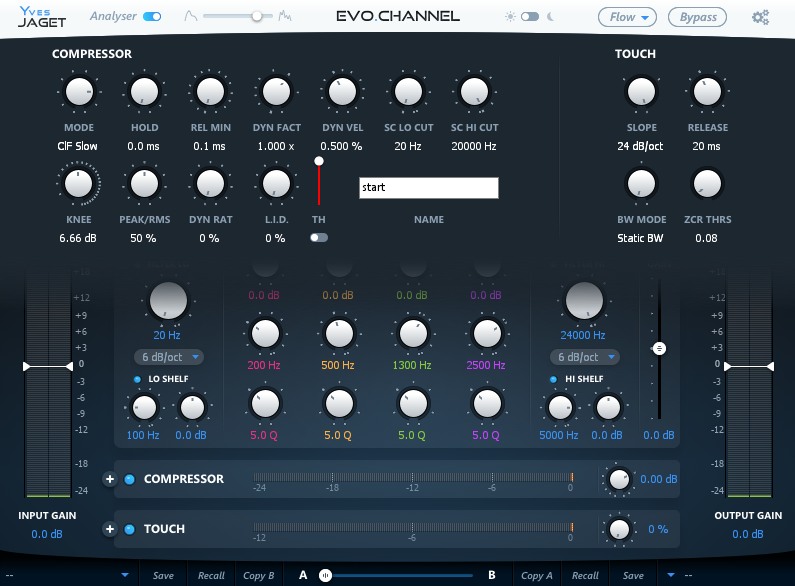Click the Touch SLOPE knob
This screenshot has width=795, height=586.
pos(641,92)
